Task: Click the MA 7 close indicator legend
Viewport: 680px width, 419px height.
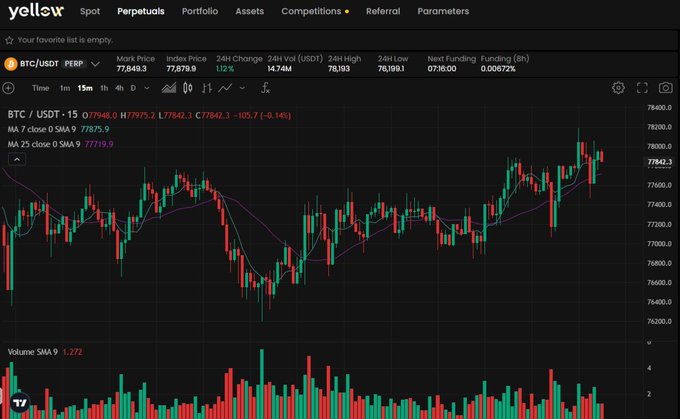Action: 42,129
